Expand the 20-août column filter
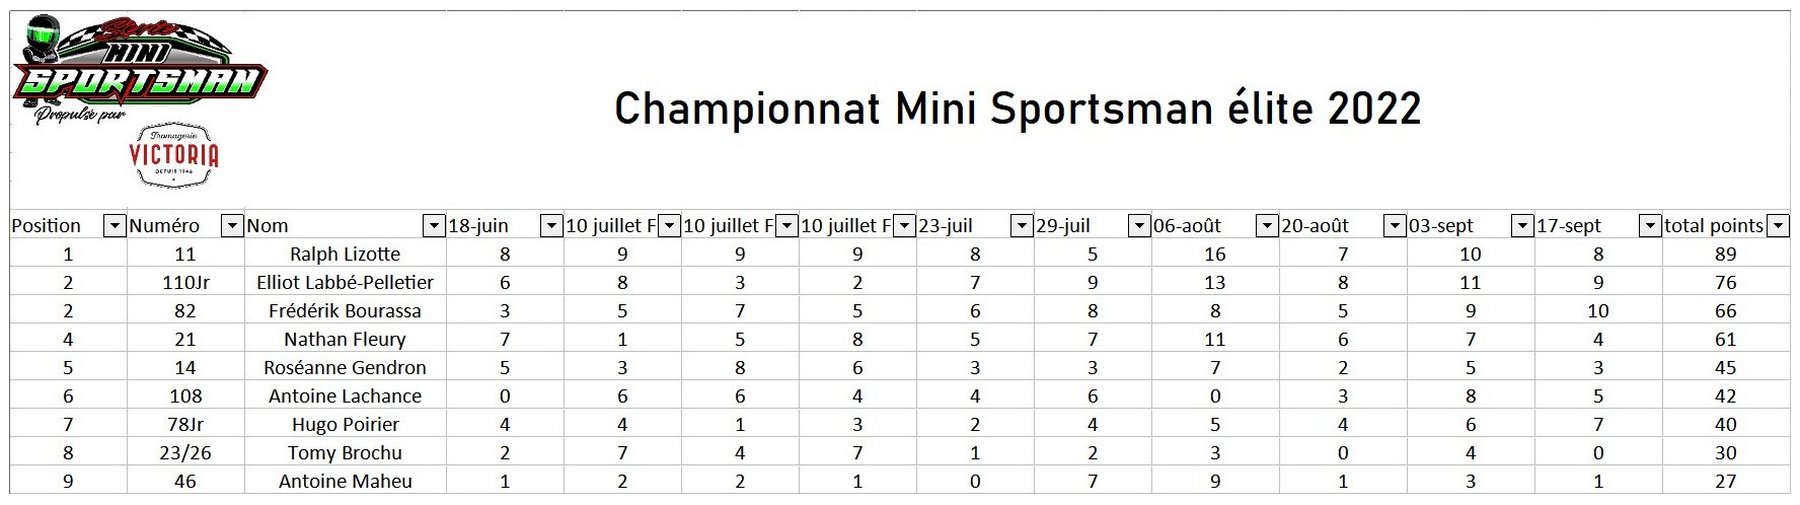The height and width of the screenshot is (505, 1800). pyautogui.click(x=1394, y=226)
